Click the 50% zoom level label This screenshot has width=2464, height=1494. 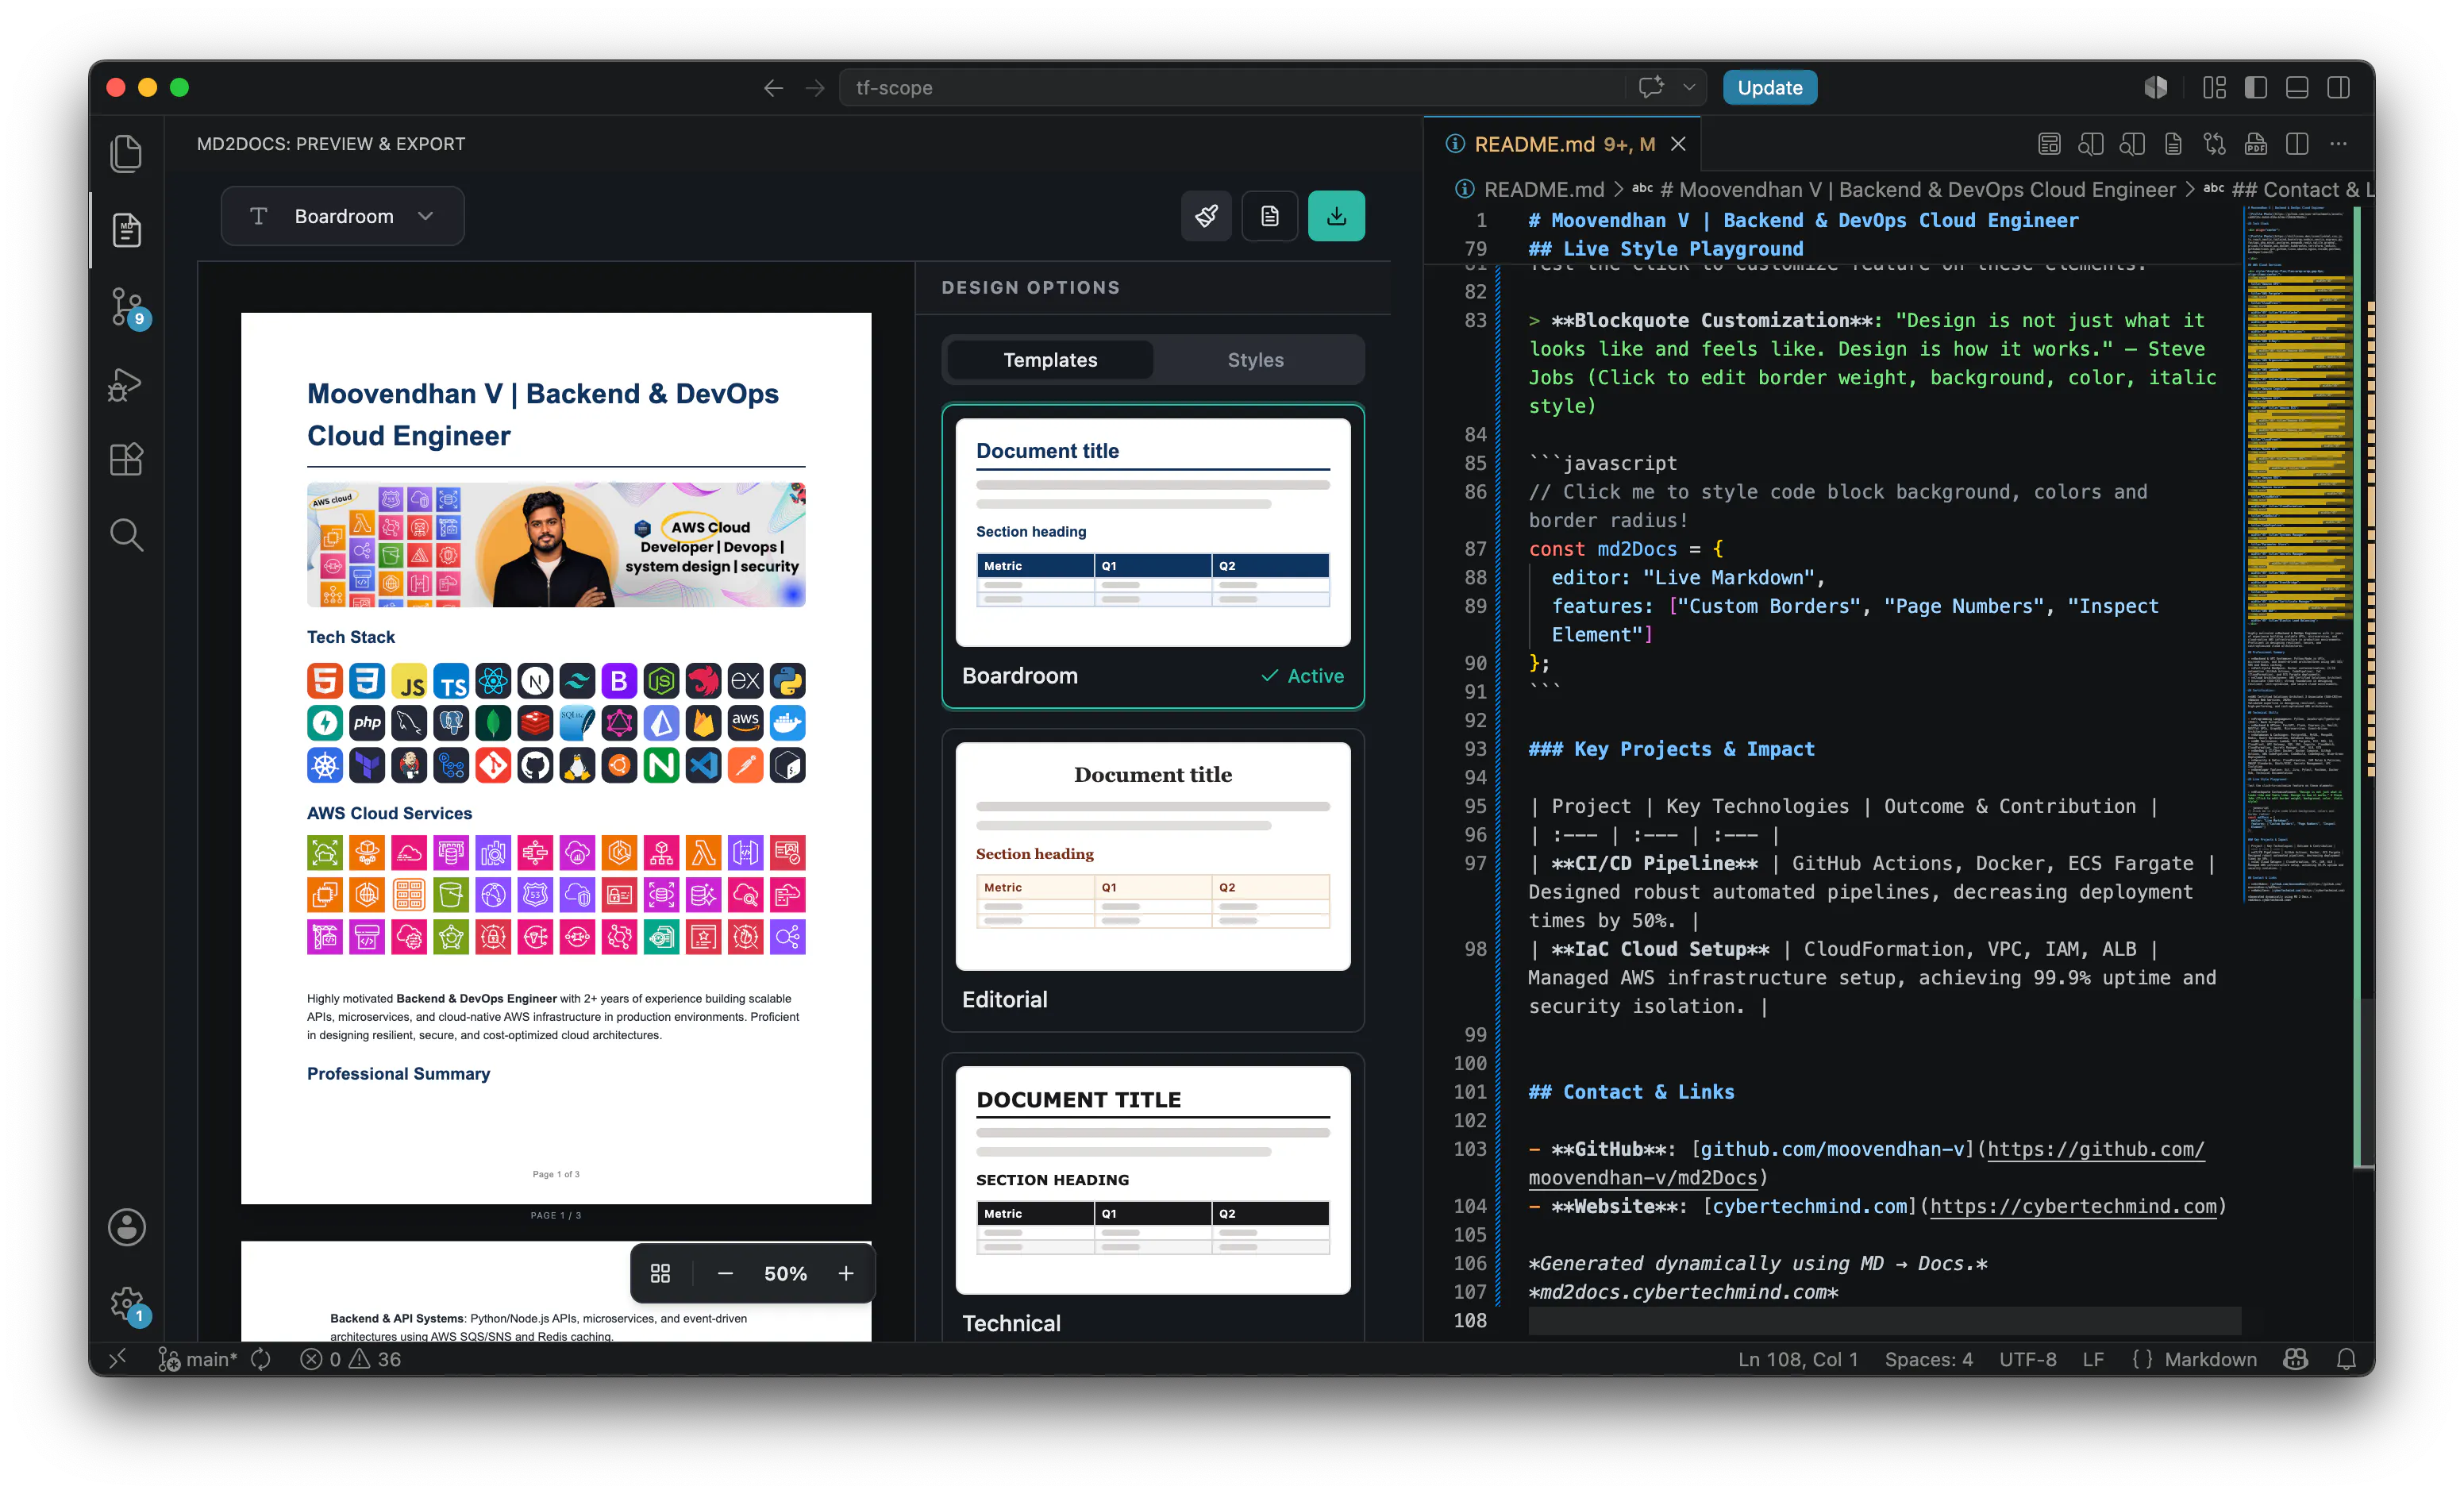click(x=785, y=1273)
